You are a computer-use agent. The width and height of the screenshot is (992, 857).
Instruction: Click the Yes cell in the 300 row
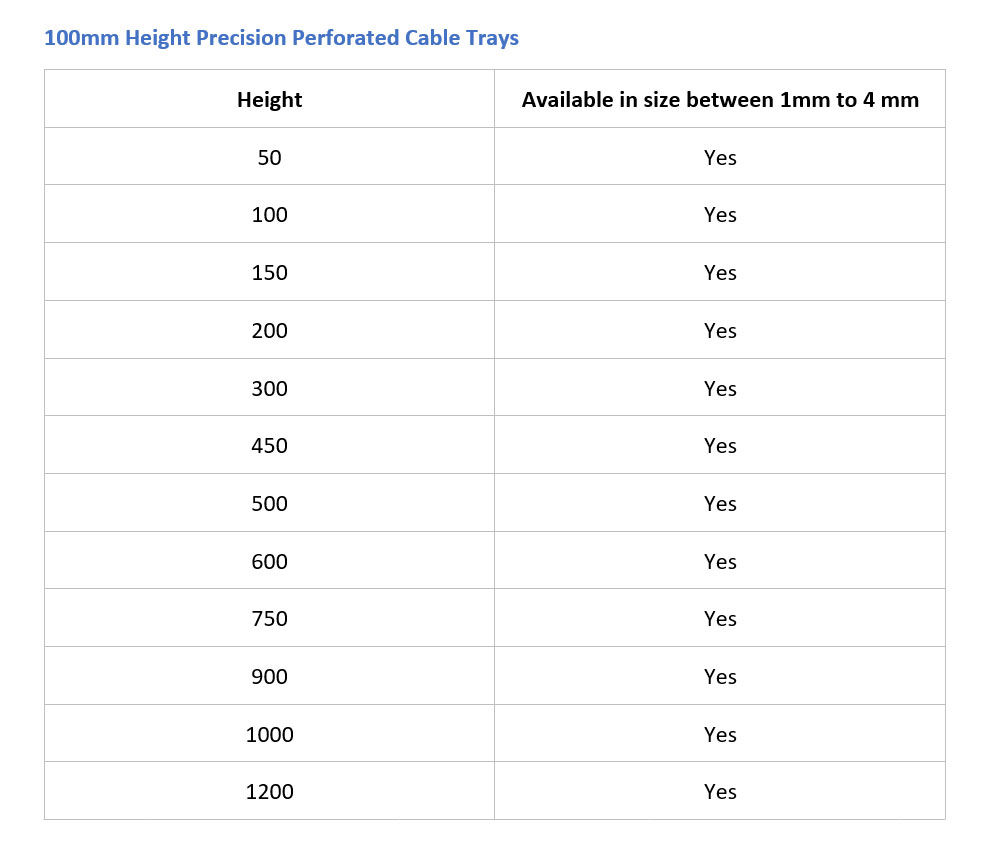pyautogui.click(x=720, y=388)
